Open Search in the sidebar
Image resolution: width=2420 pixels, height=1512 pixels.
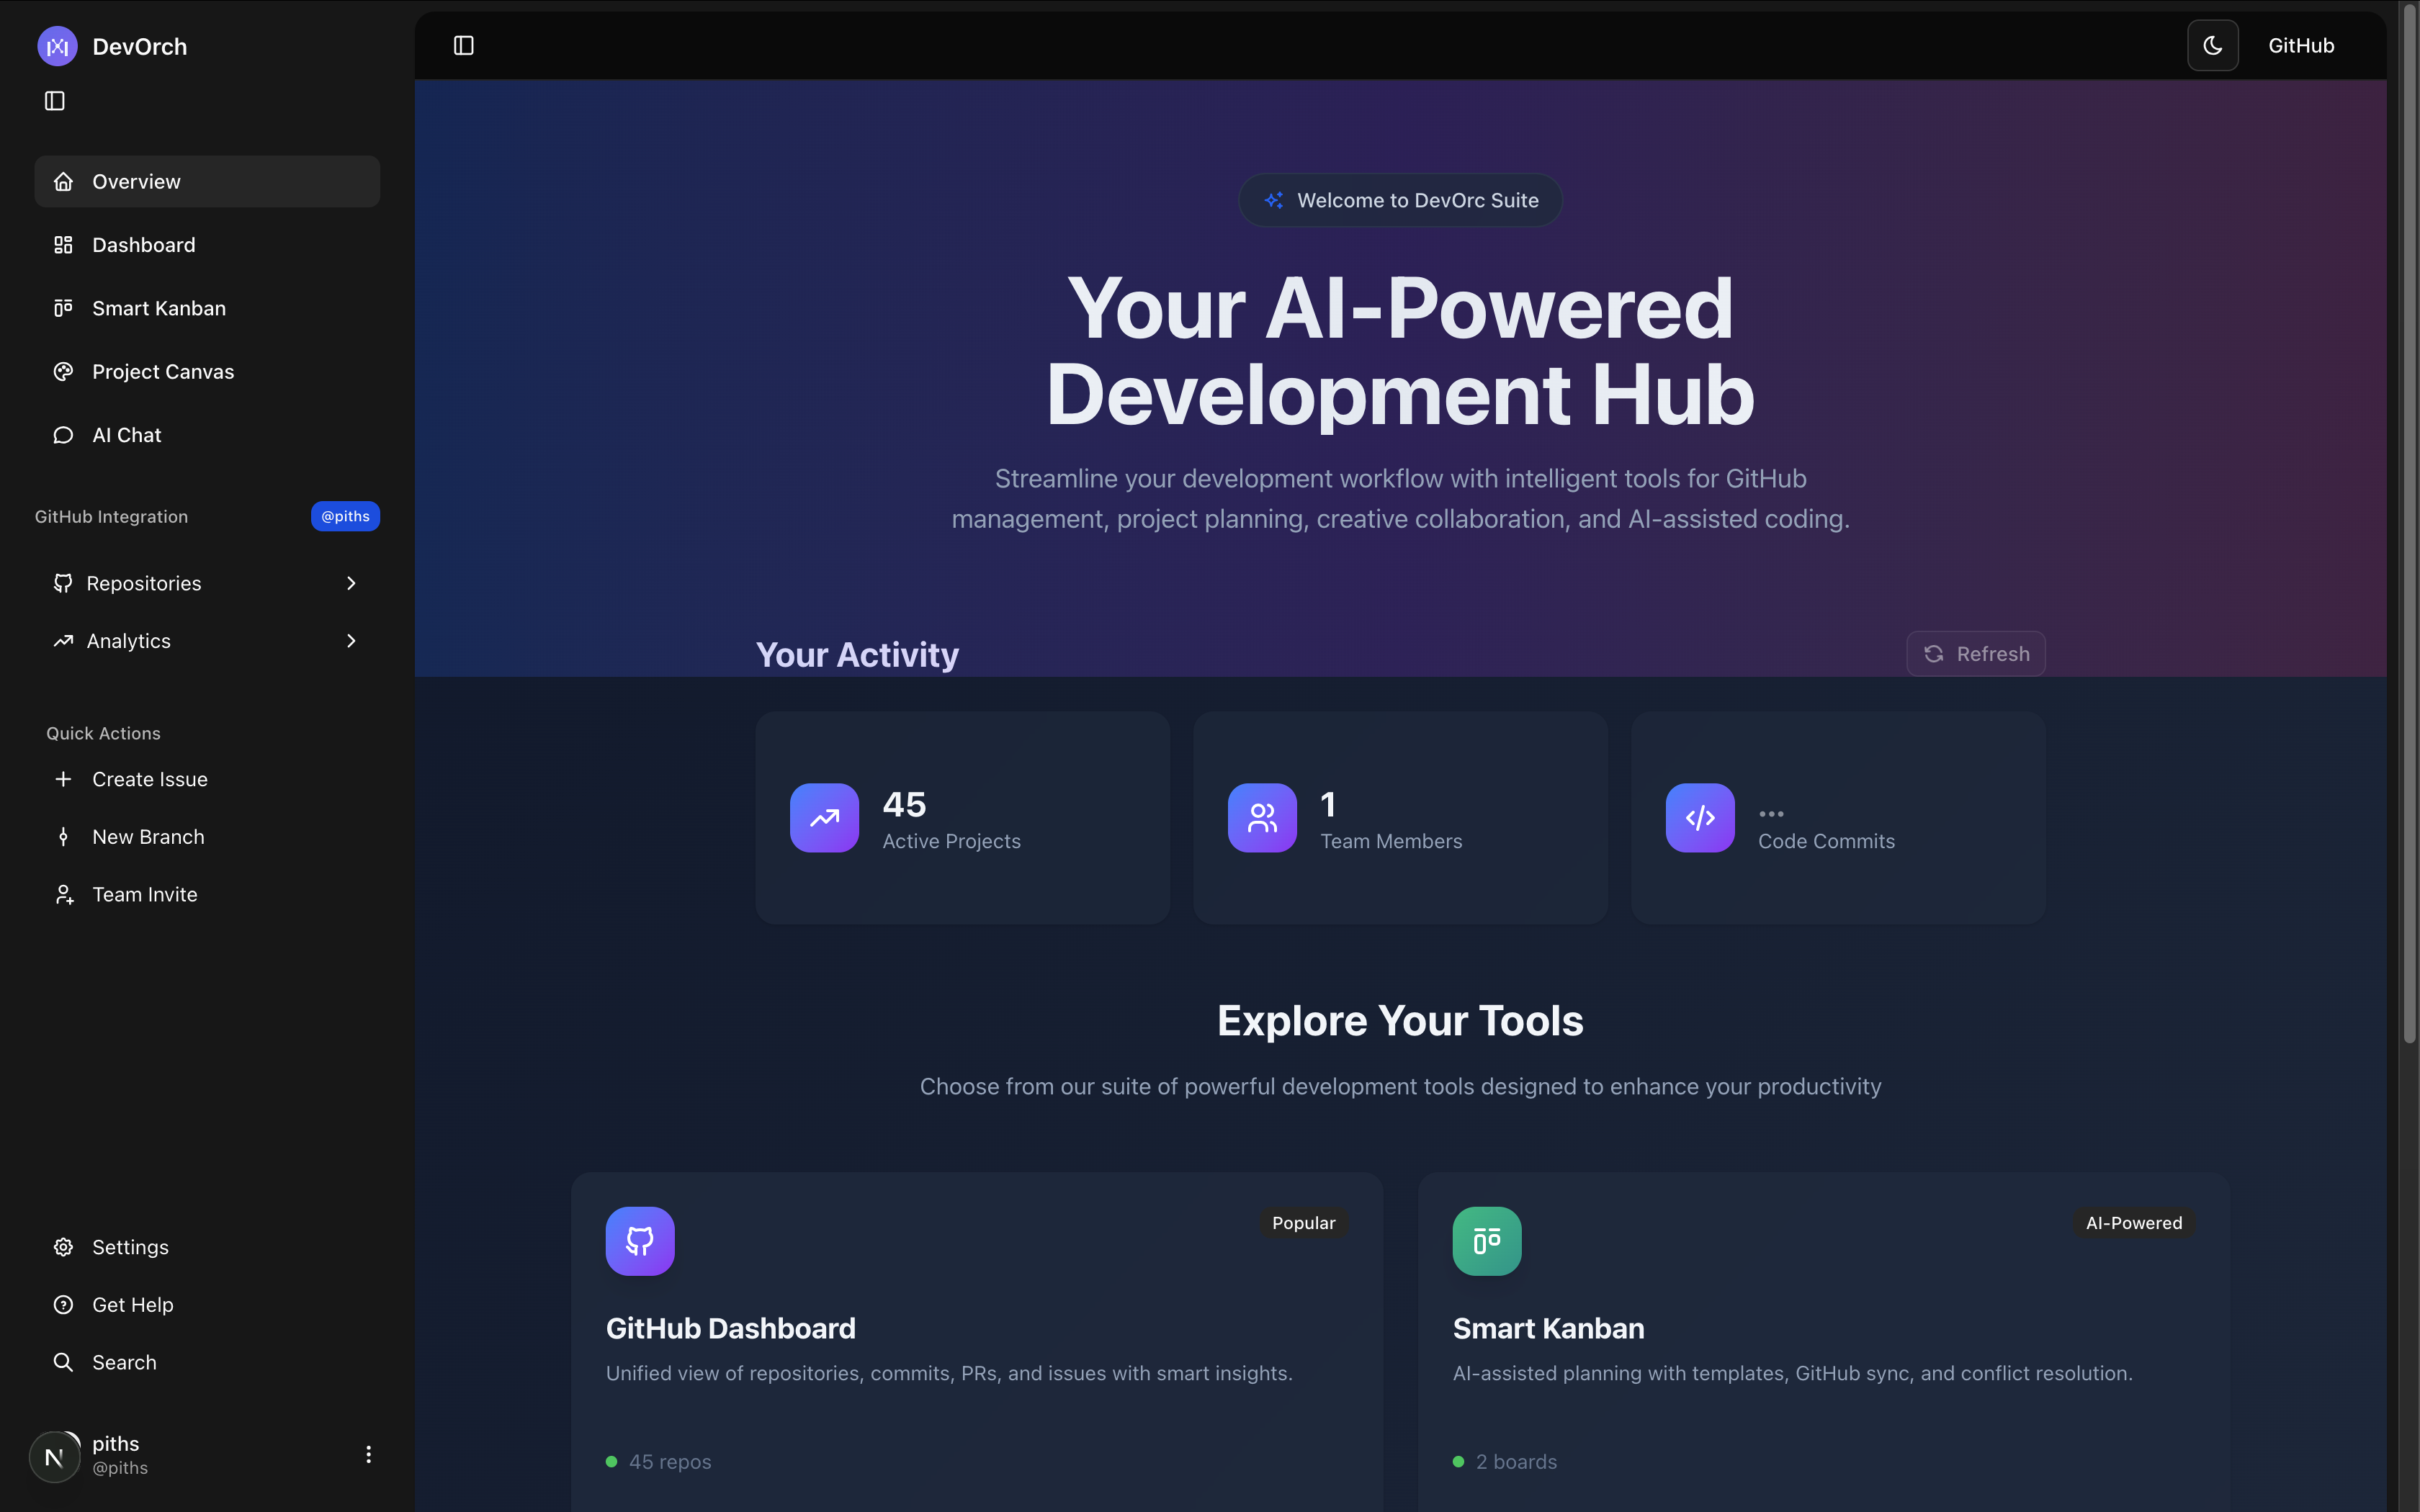pyautogui.click(x=124, y=1362)
